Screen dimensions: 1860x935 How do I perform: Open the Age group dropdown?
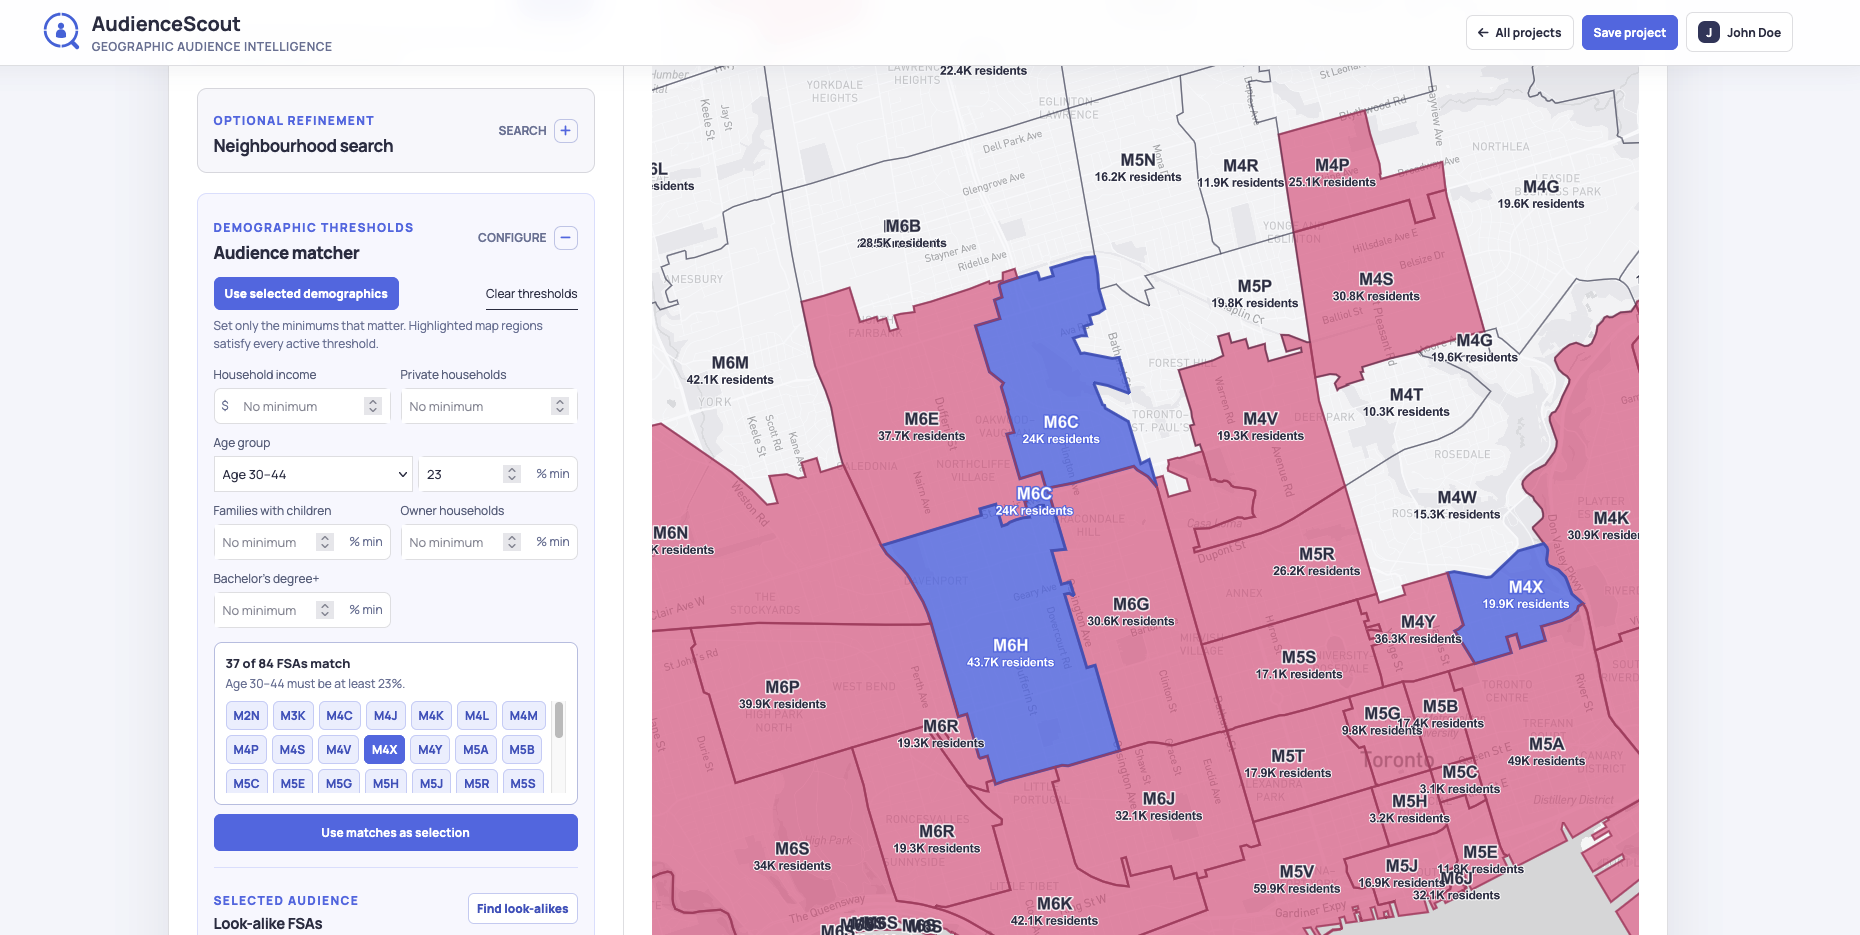point(314,474)
